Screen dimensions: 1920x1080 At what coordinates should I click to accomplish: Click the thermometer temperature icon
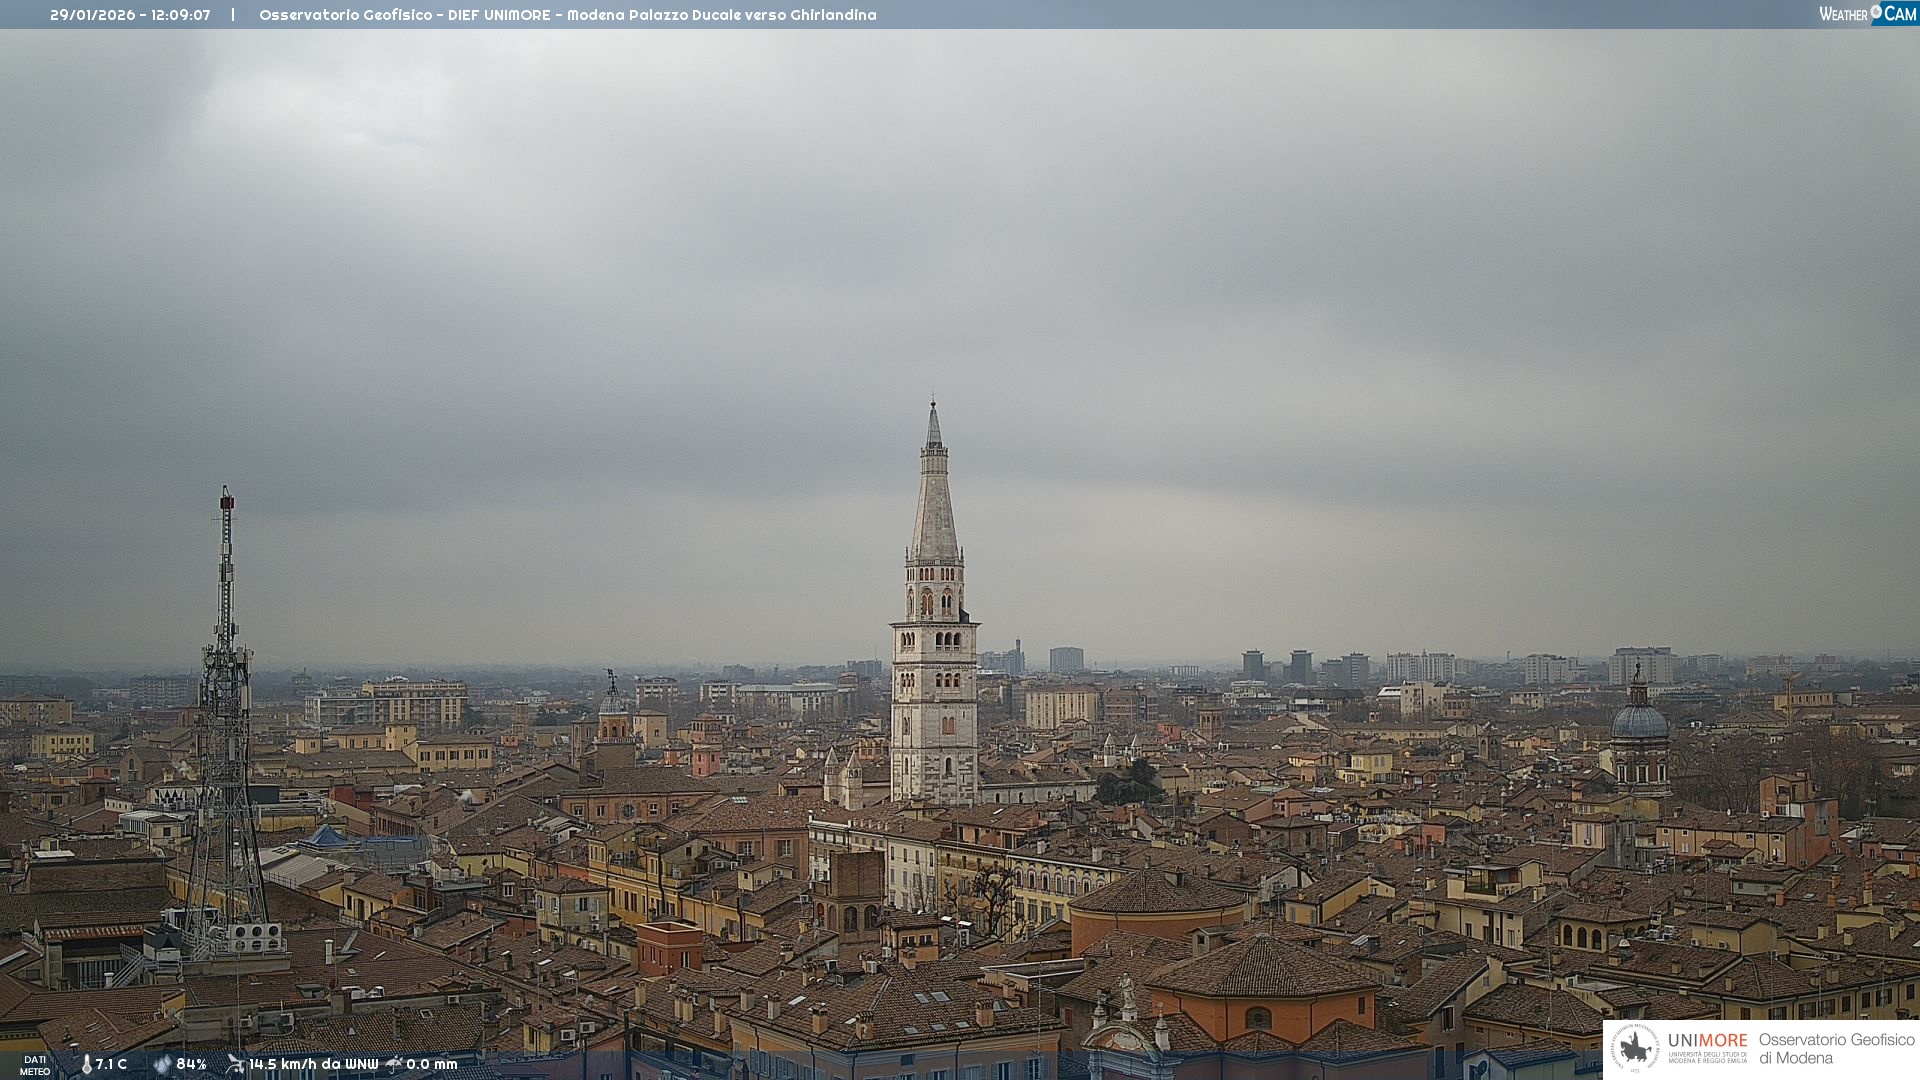(x=86, y=1064)
